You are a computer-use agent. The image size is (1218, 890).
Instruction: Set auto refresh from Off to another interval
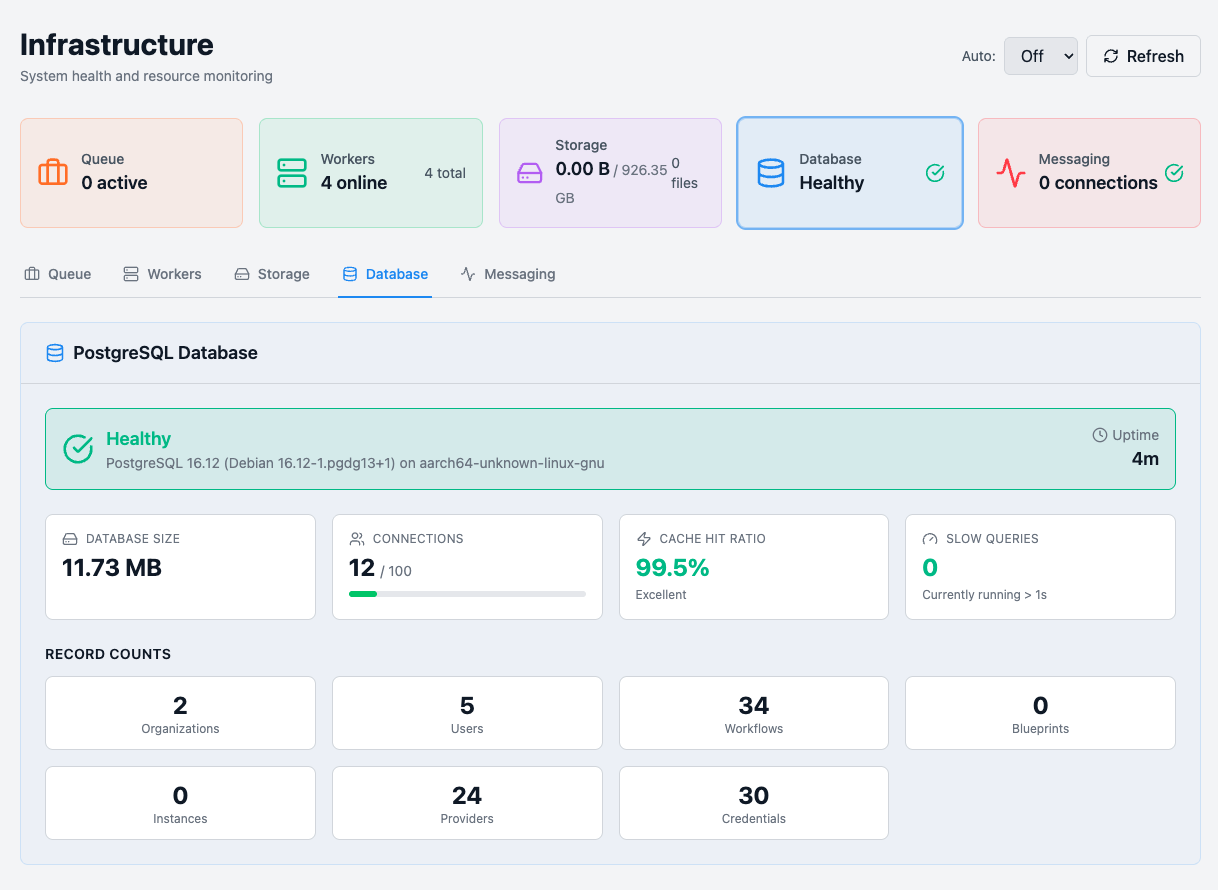tap(1040, 56)
